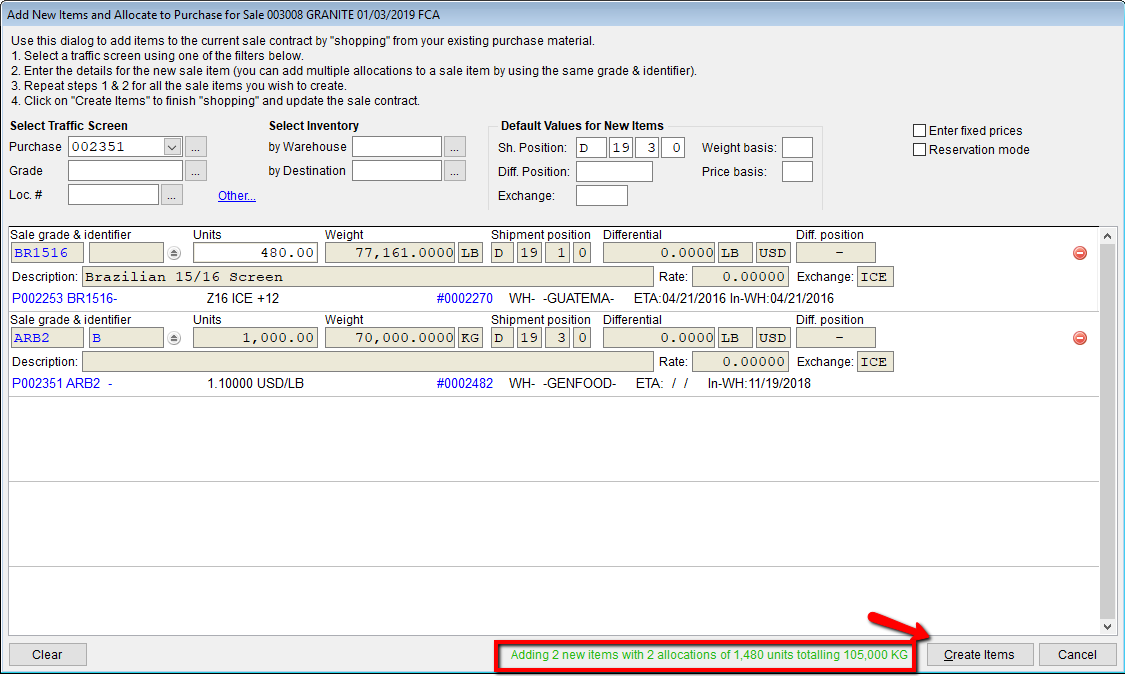This screenshot has height=676, width=1125.
Task: Click the Cancel button
Action: coord(1077,654)
